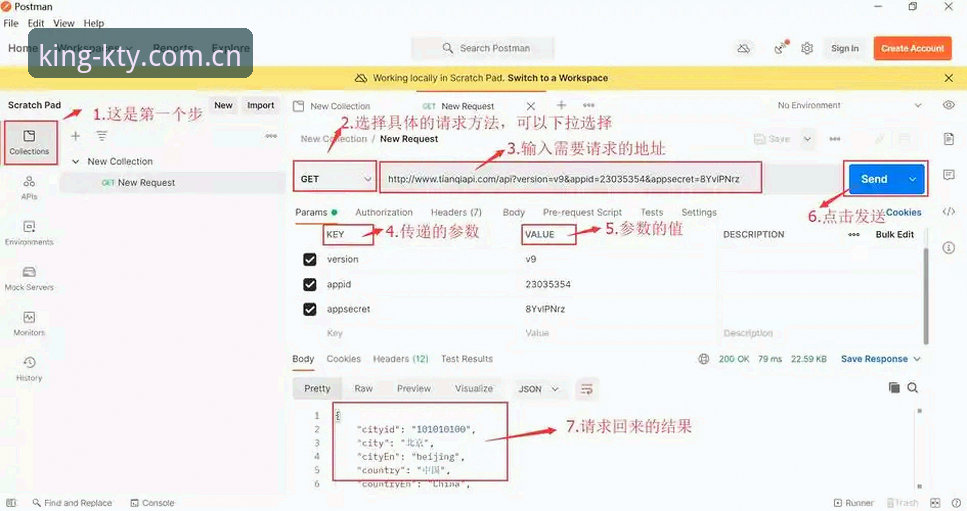
Task: Uncheck the version parameter checkbox
Action: tap(310, 260)
